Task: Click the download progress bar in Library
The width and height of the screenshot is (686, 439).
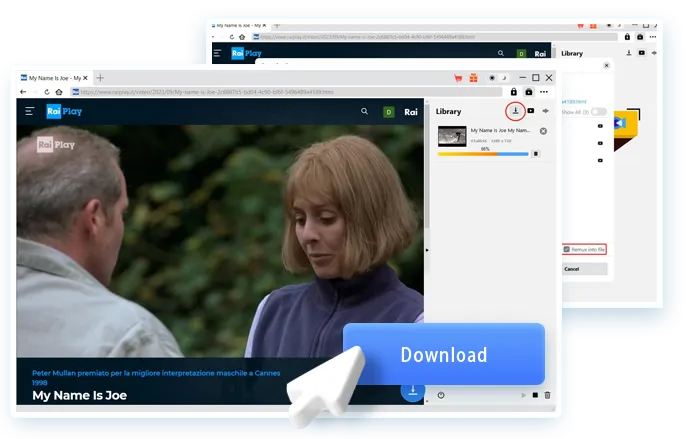Action: click(483, 154)
